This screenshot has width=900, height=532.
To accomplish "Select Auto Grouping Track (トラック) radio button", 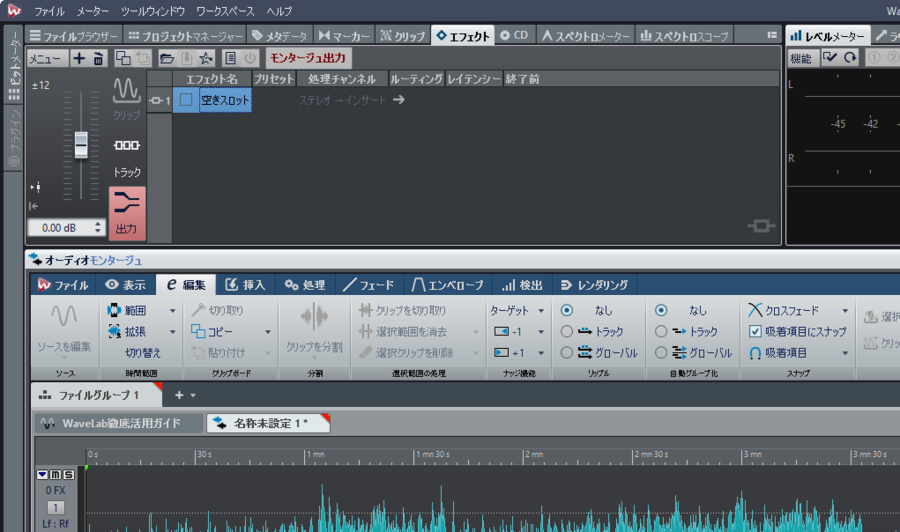I will pos(661,332).
